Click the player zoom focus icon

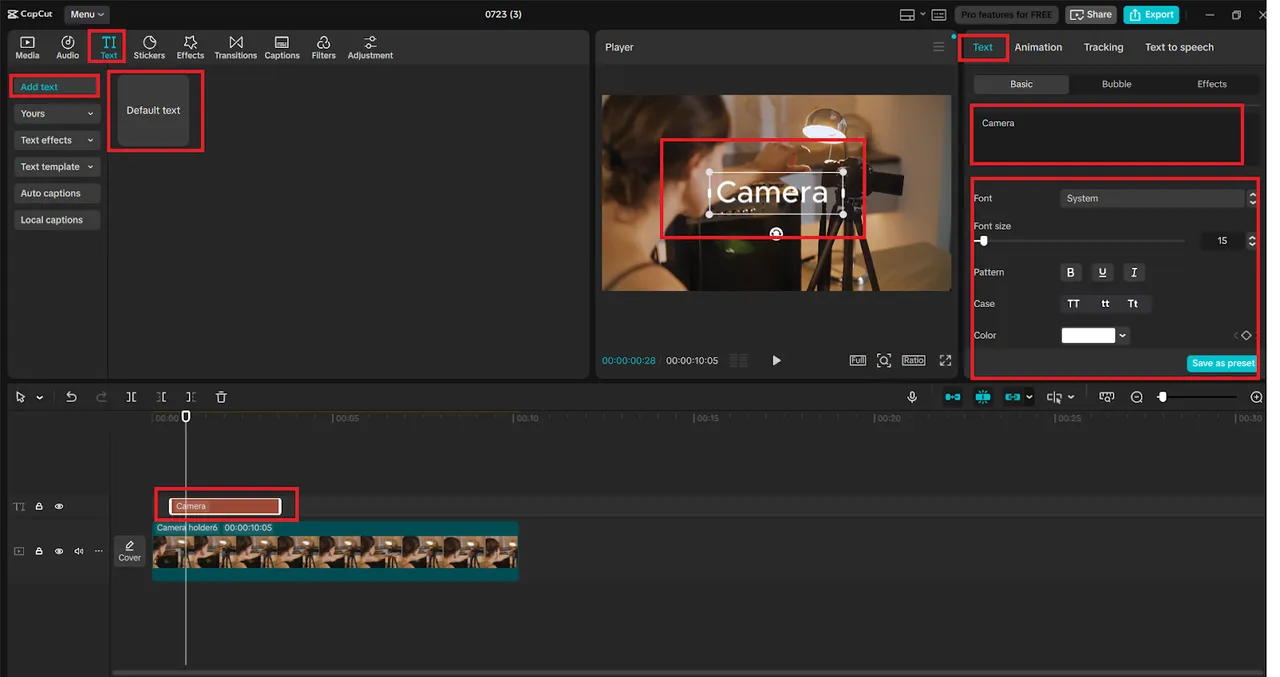(884, 360)
